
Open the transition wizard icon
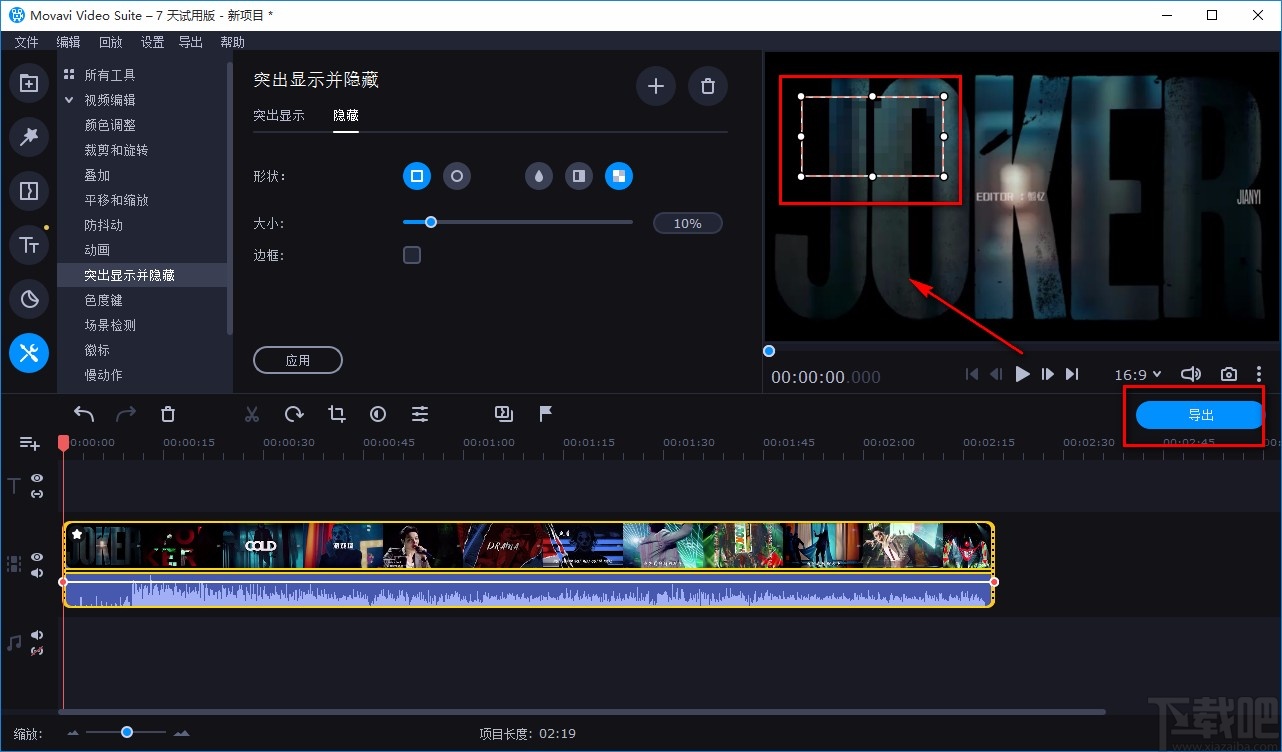[504, 413]
